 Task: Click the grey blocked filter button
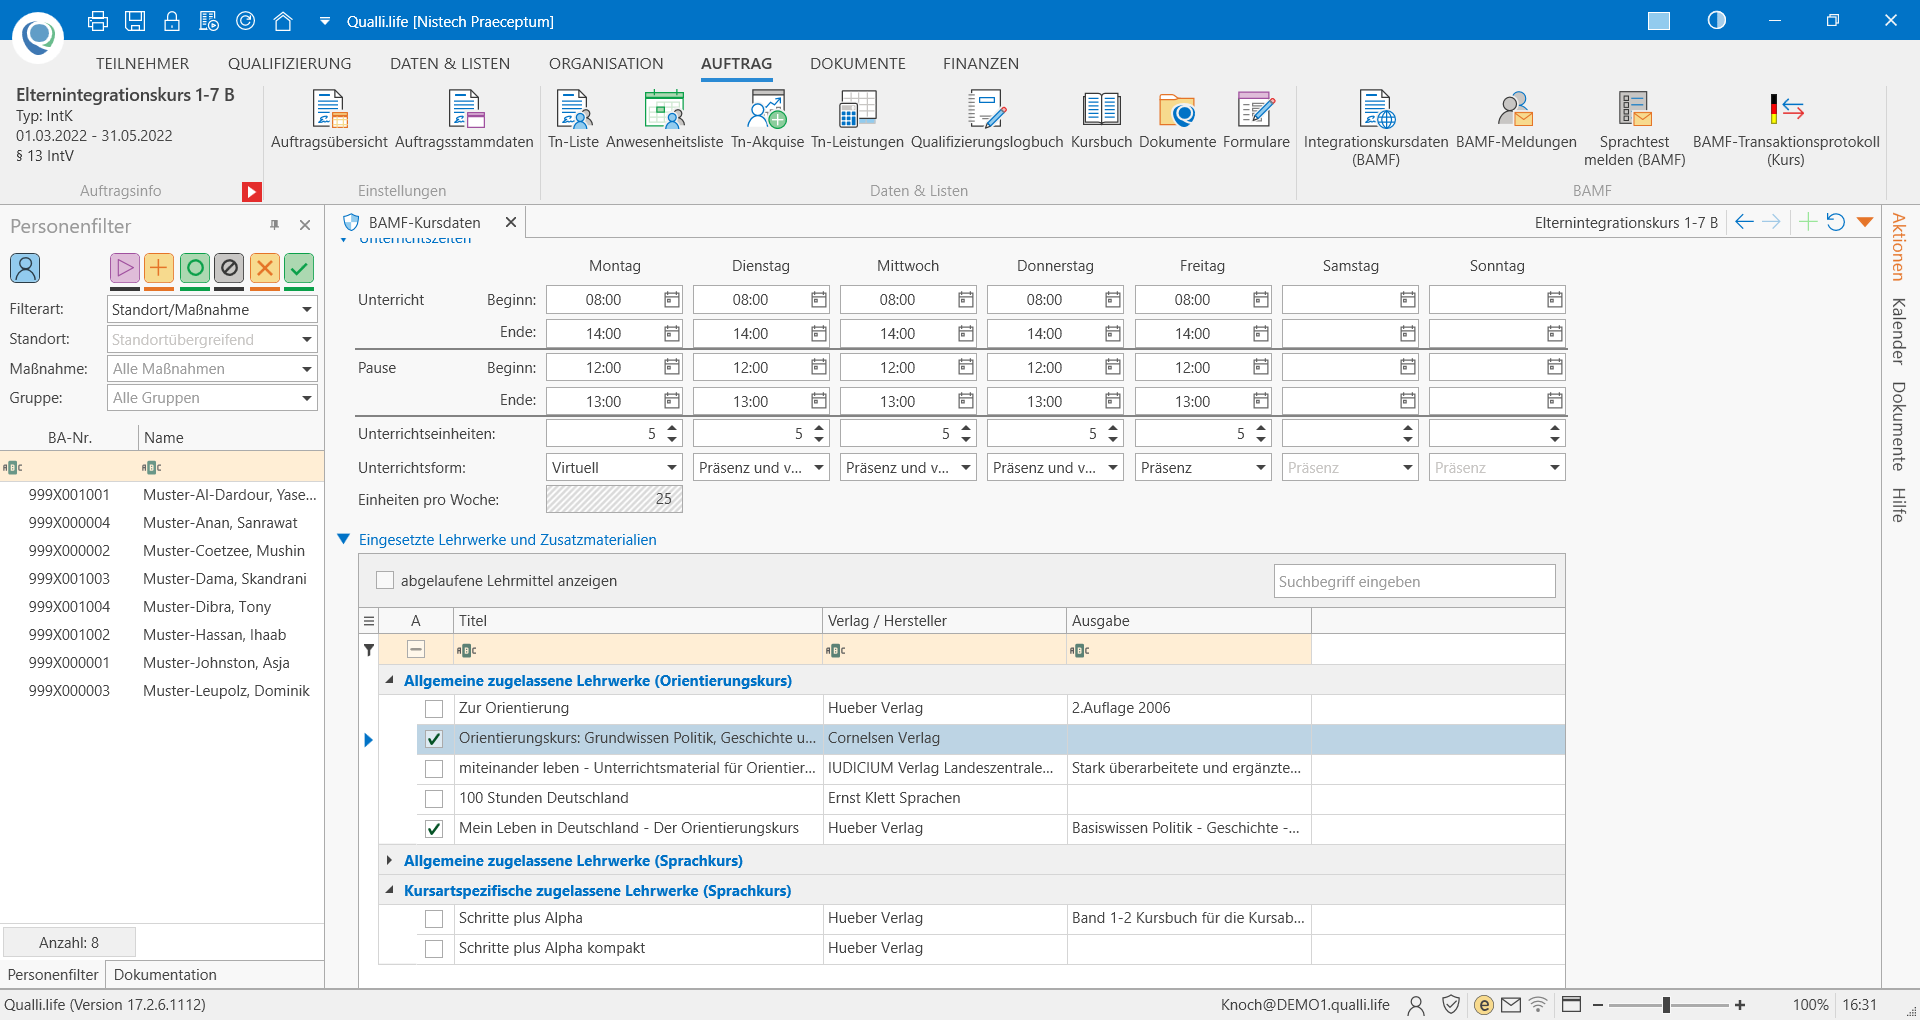tap(229, 268)
